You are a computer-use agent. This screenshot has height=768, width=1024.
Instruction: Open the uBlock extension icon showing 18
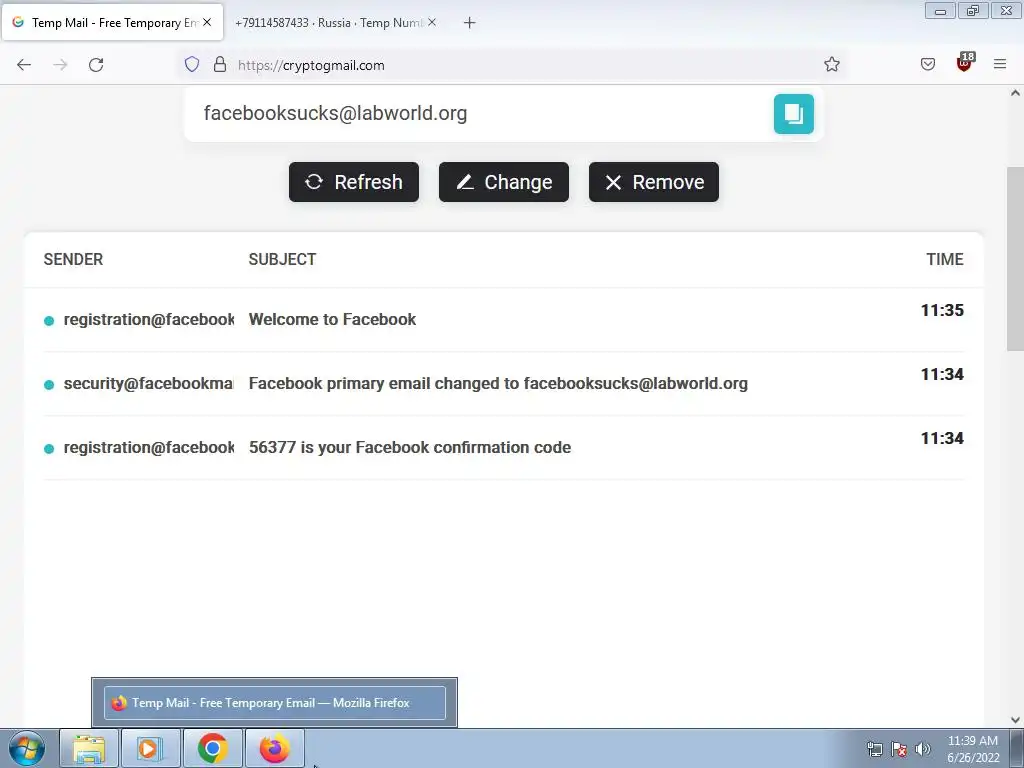click(x=964, y=63)
